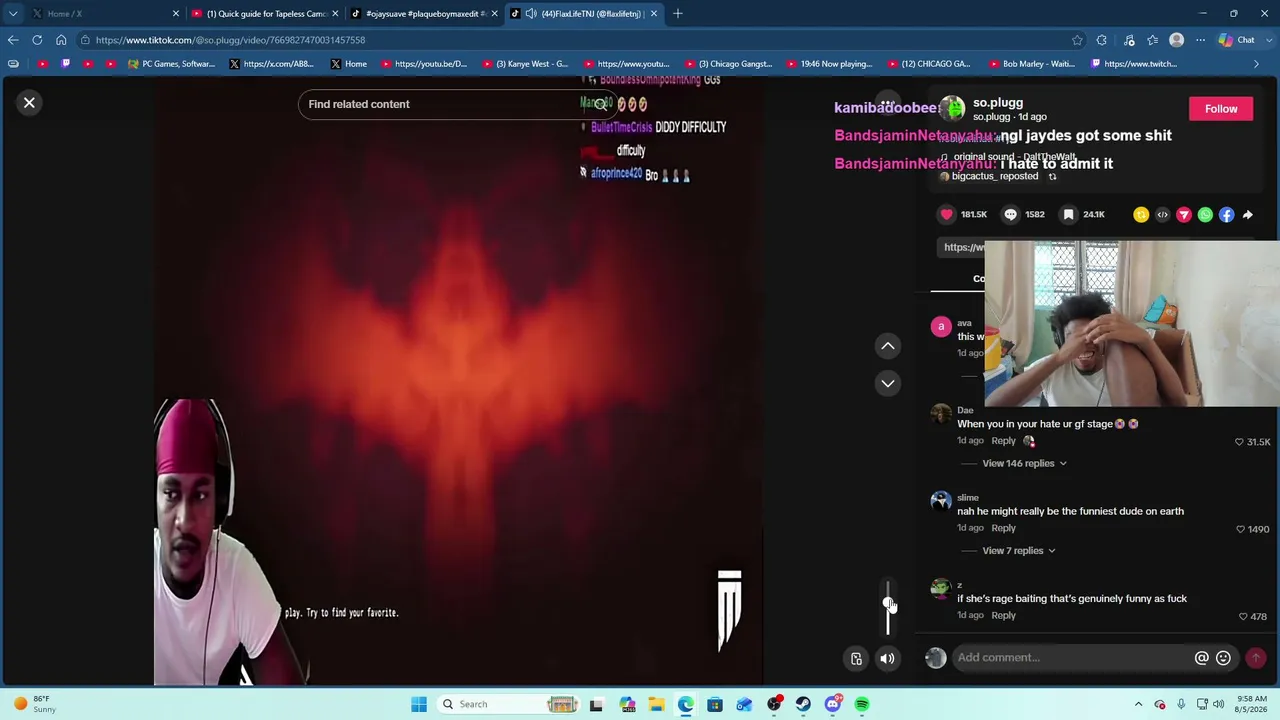Go back to the previous page
This screenshot has height=720, width=1280.
point(13,40)
